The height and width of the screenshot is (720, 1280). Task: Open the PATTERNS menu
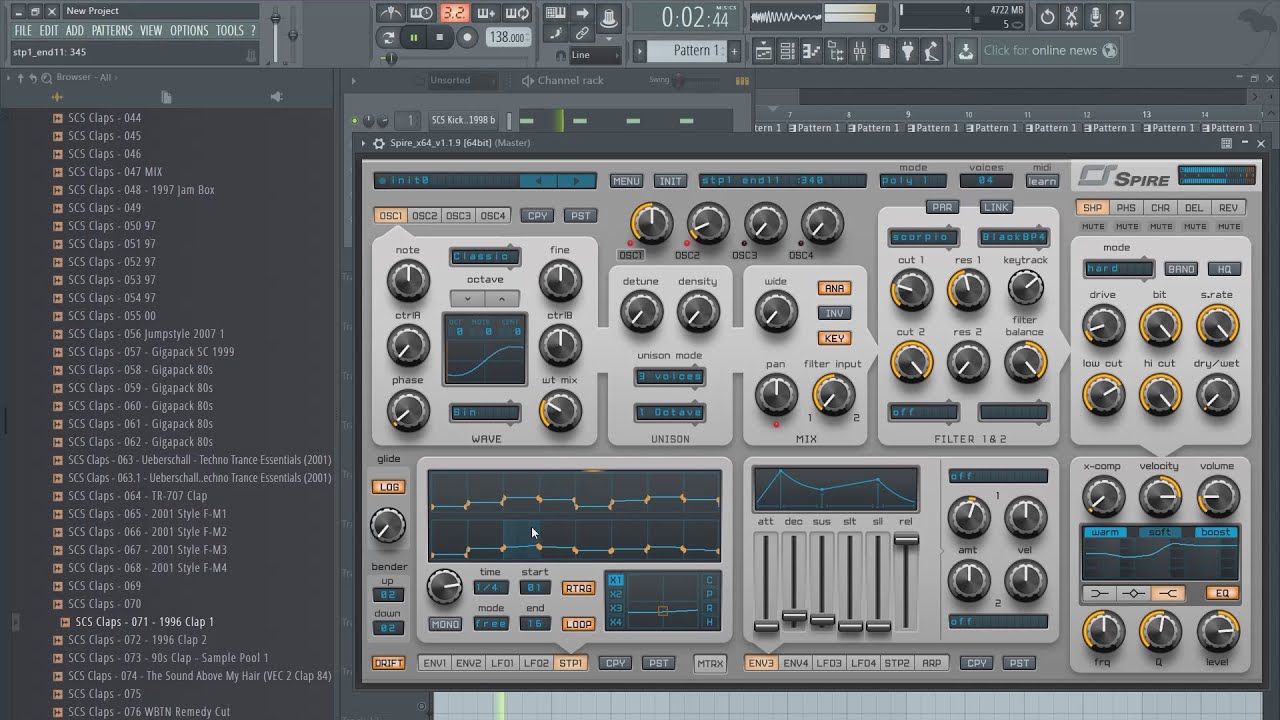point(112,31)
